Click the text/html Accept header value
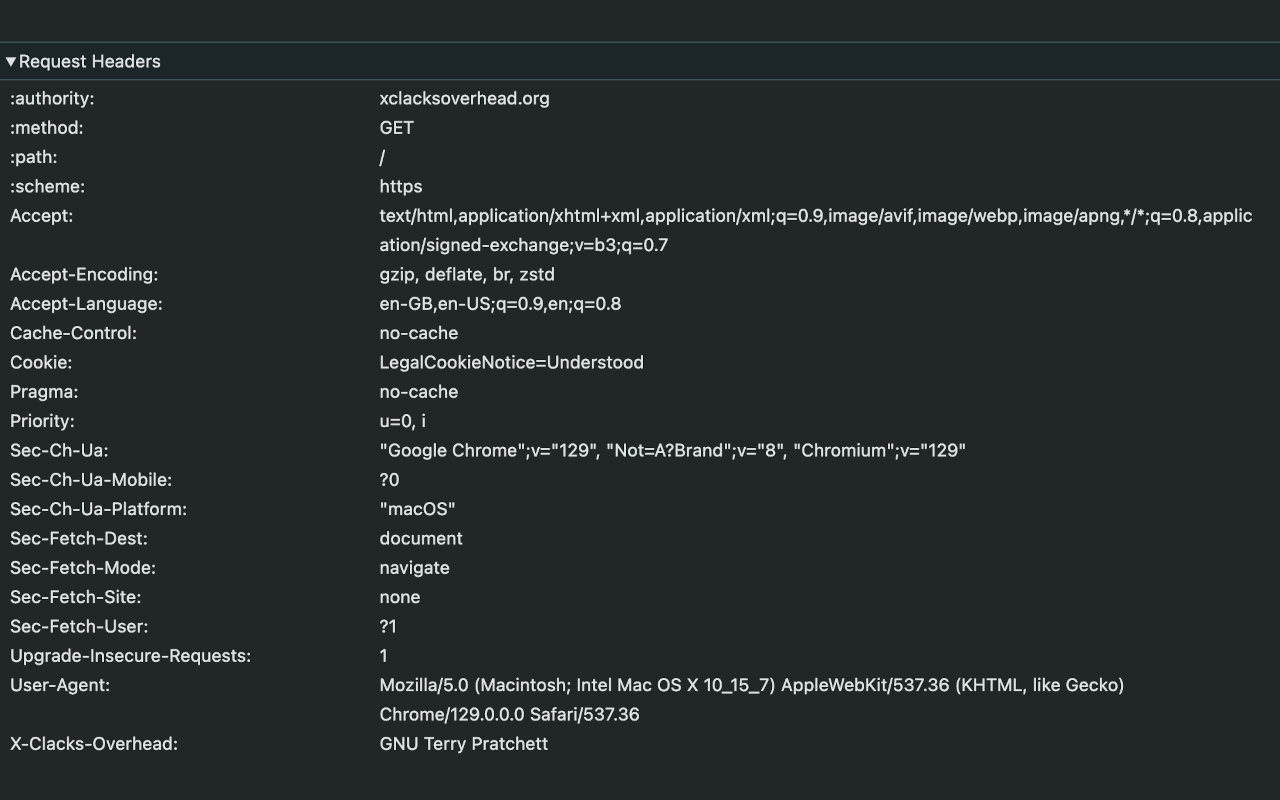1280x800 pixels. coord(816,230)
